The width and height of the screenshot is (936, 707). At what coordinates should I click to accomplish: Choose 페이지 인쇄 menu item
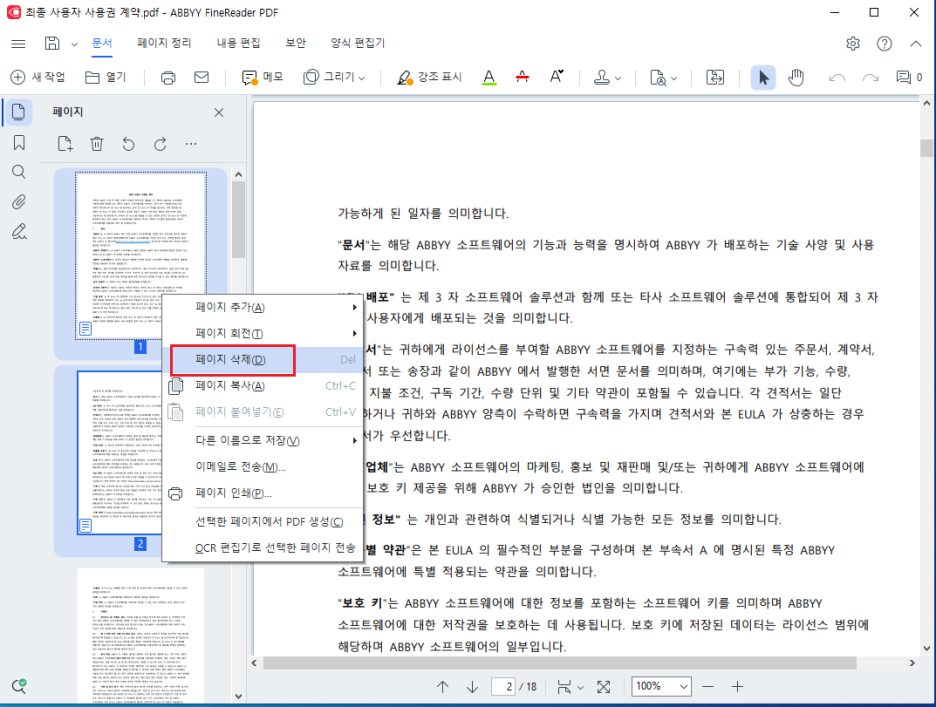(263, 493)
